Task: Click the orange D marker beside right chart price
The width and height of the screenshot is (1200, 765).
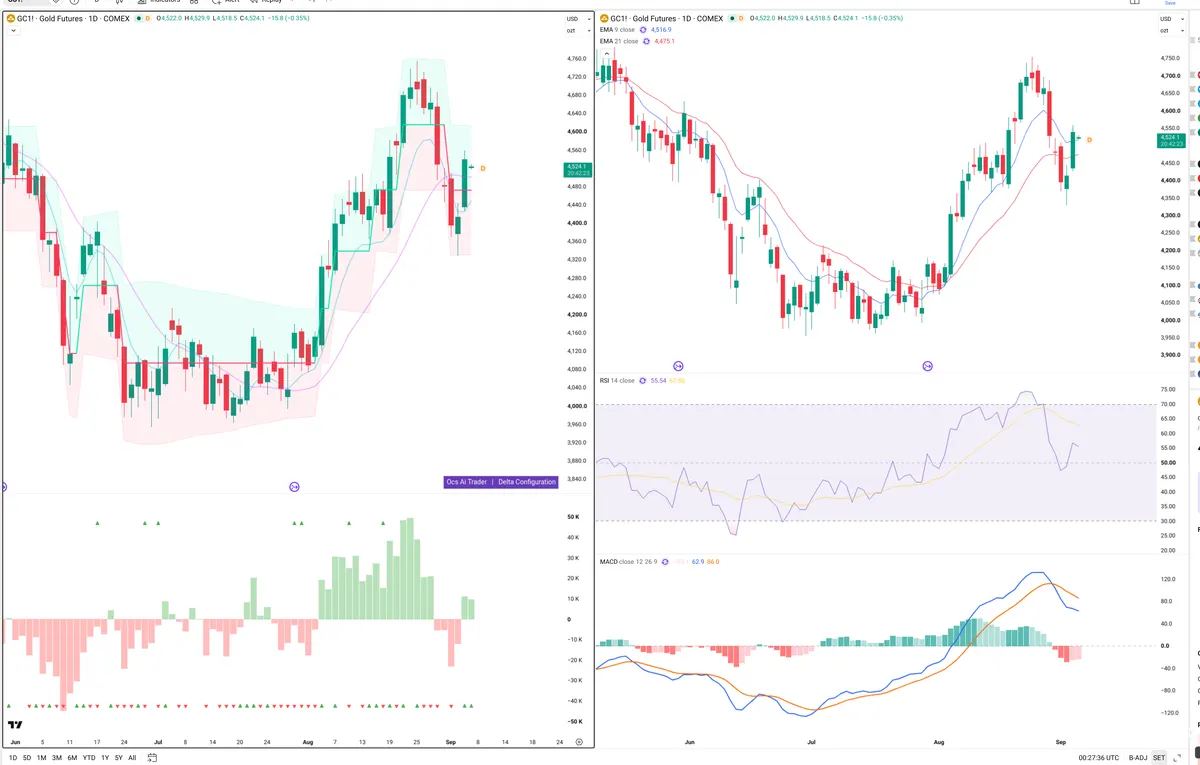Action: pos(1089,140)
